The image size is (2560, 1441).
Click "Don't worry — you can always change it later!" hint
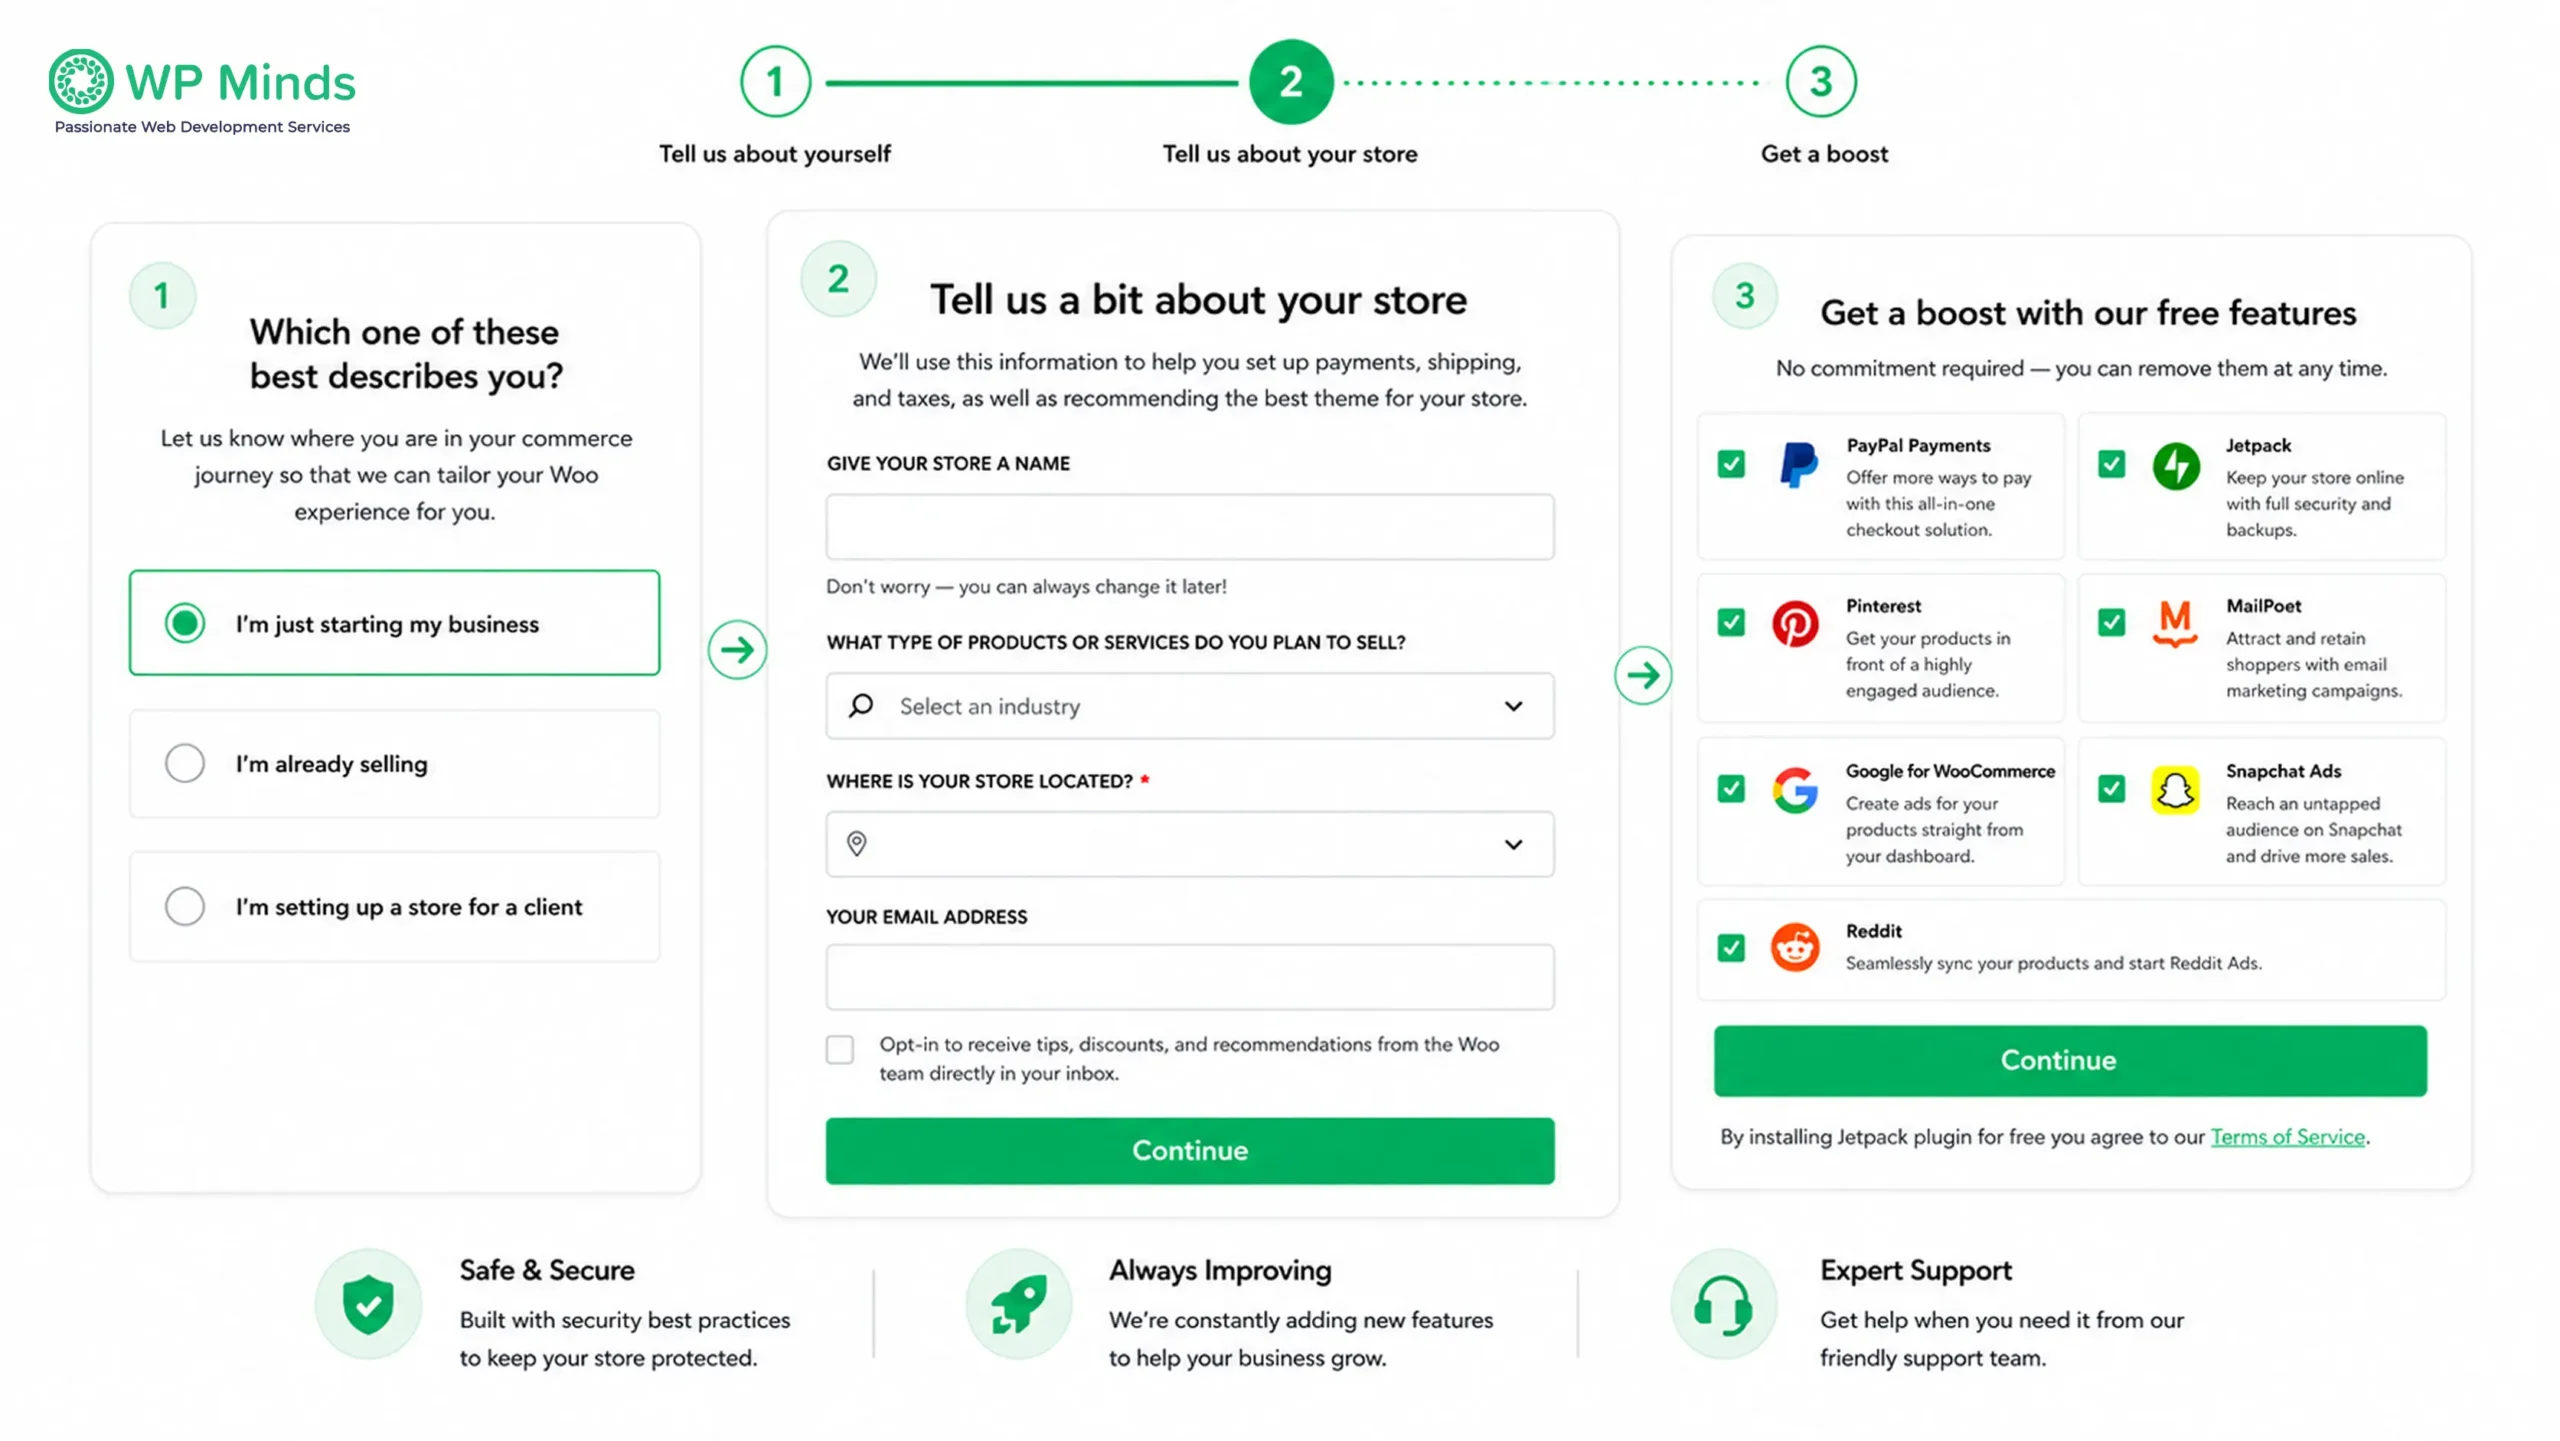point(1026,587)
